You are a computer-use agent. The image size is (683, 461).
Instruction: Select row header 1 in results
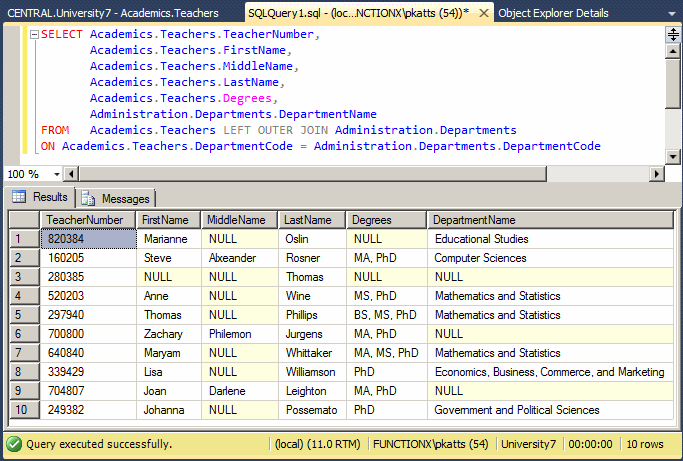coord(24,239)
